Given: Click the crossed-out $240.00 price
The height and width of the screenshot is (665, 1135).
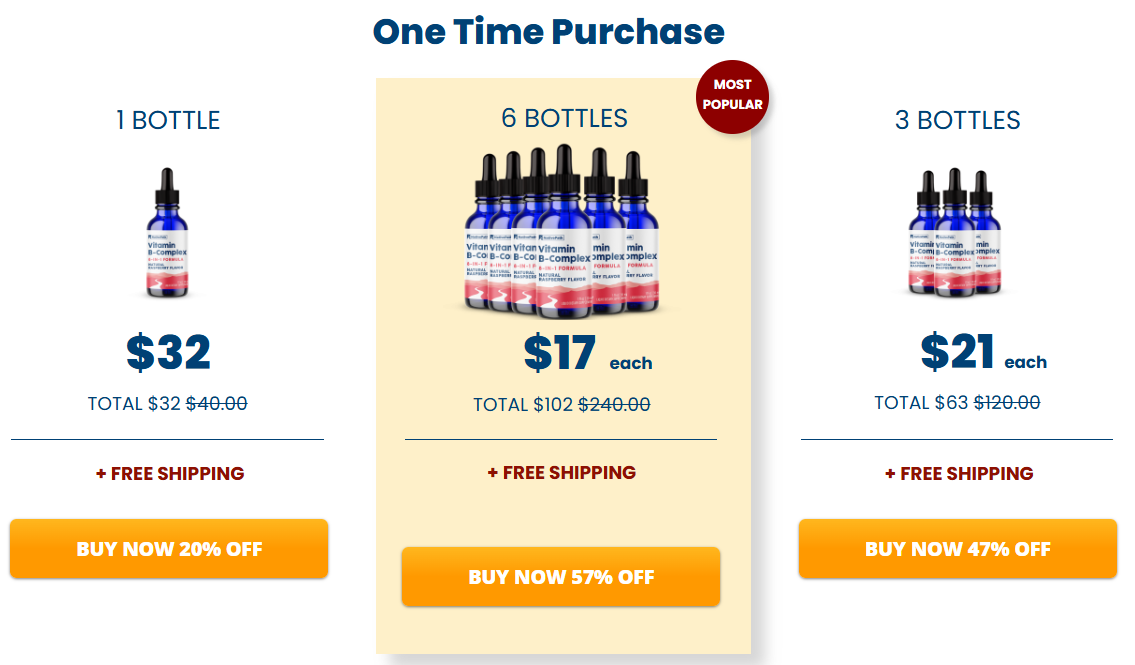Looking at the screenshot, I should [x=614, y=405].
